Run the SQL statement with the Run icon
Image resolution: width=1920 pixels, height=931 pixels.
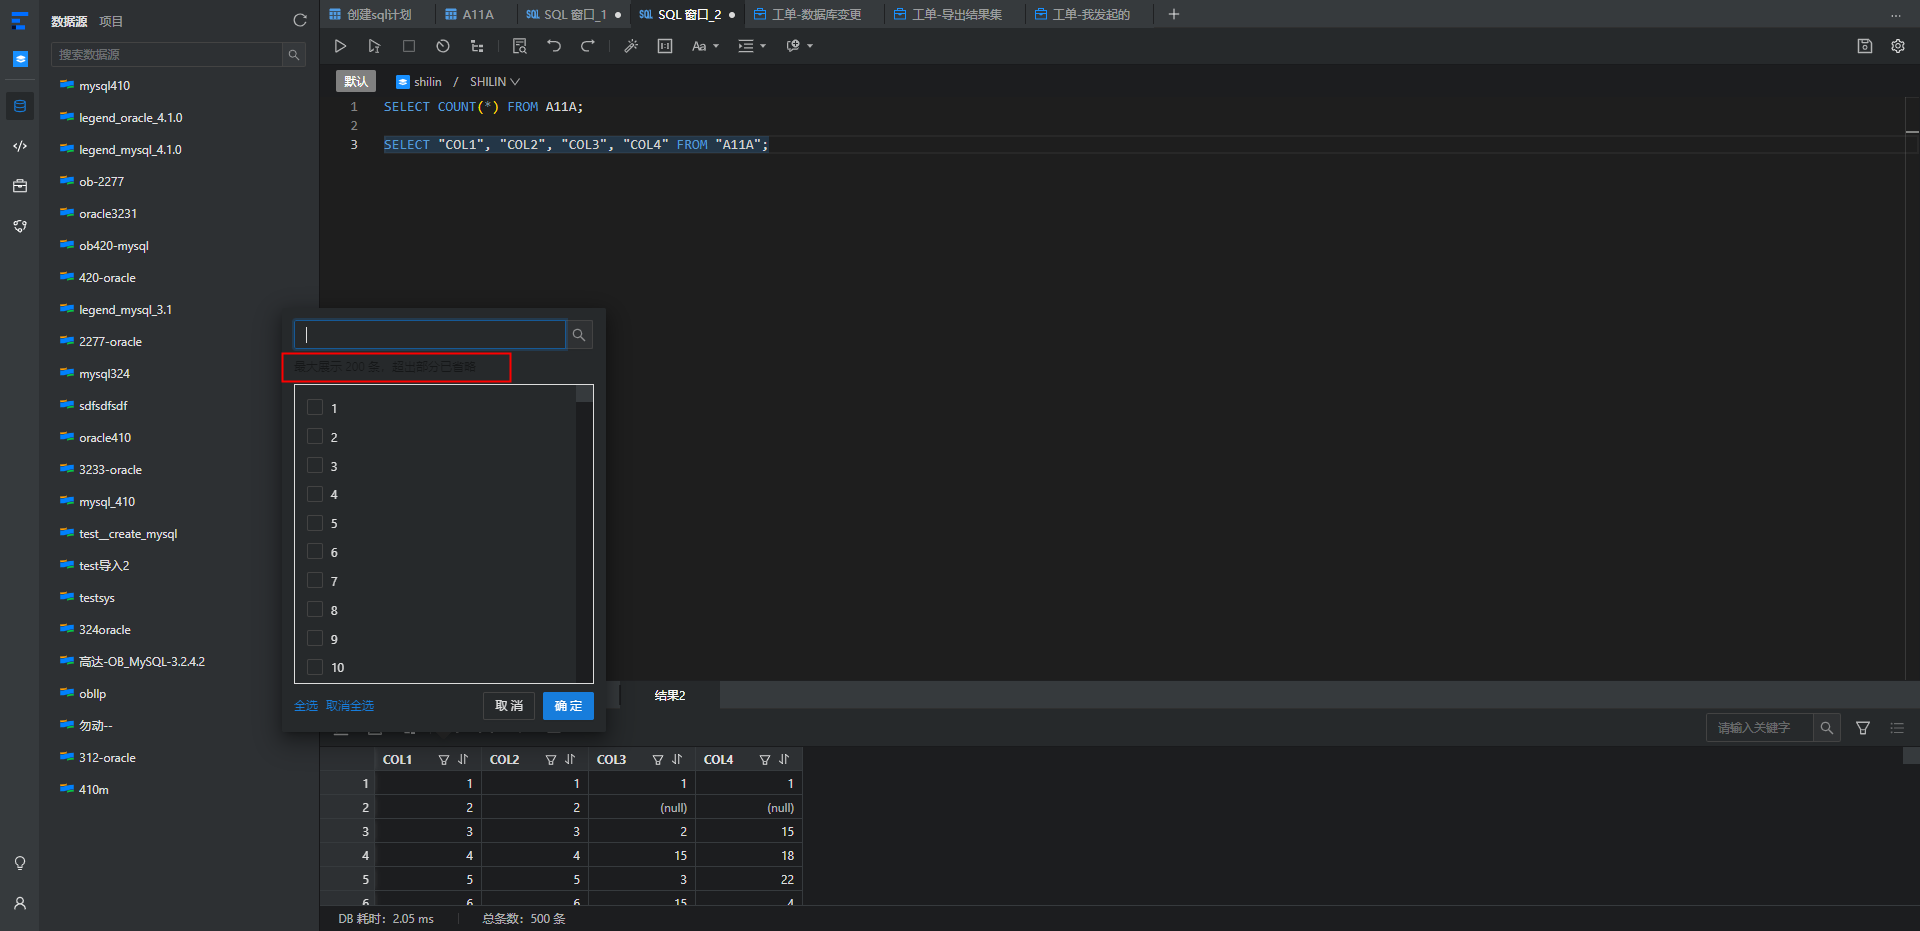pos(340,46)
